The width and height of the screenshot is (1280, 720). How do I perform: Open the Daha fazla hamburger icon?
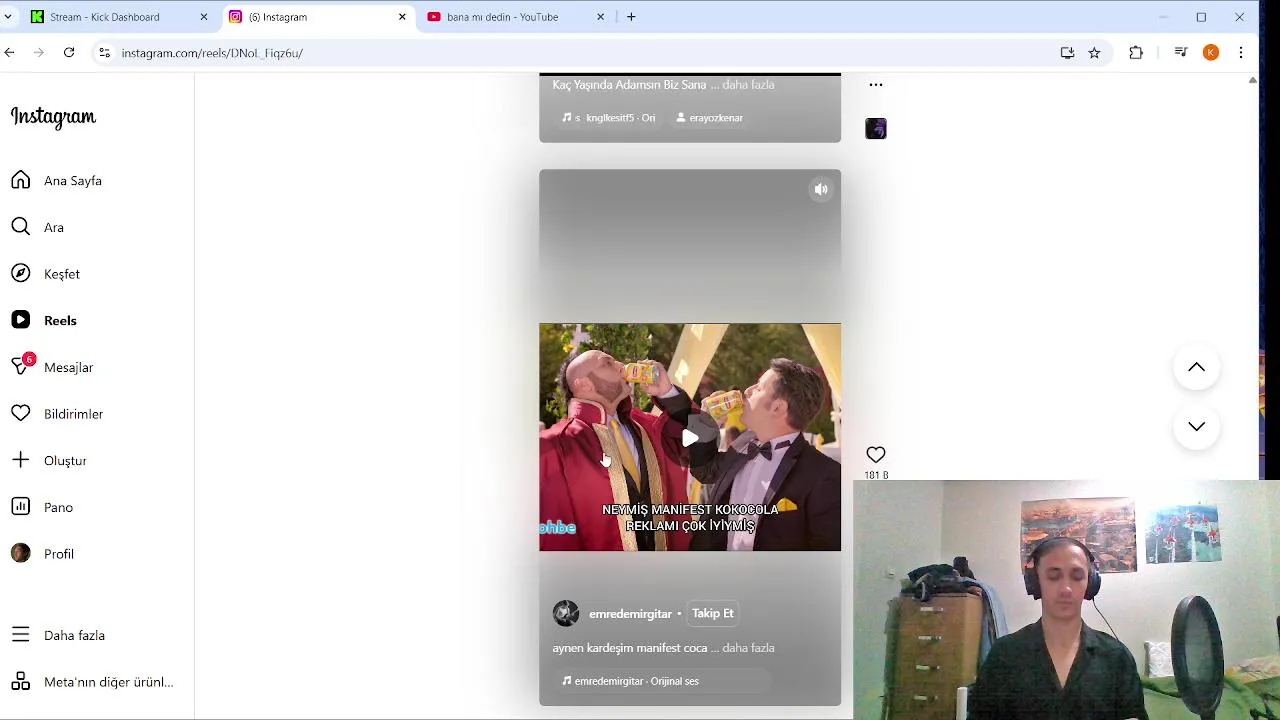click(21, 635)
